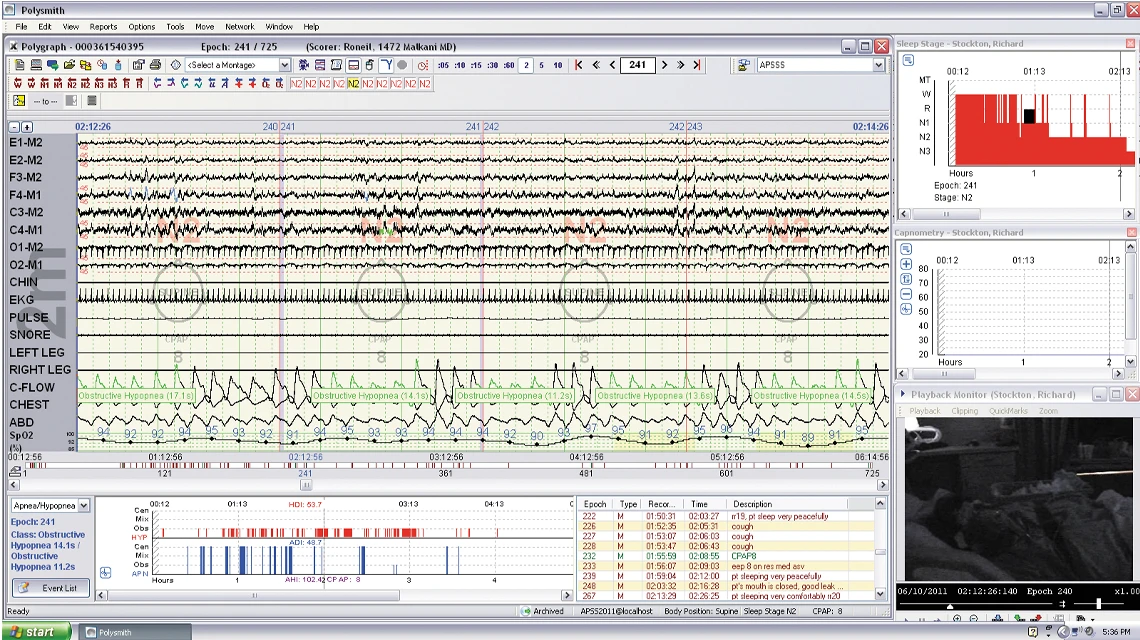Toggle the highlighted yellow N2 stage button

tap(354, 84)
